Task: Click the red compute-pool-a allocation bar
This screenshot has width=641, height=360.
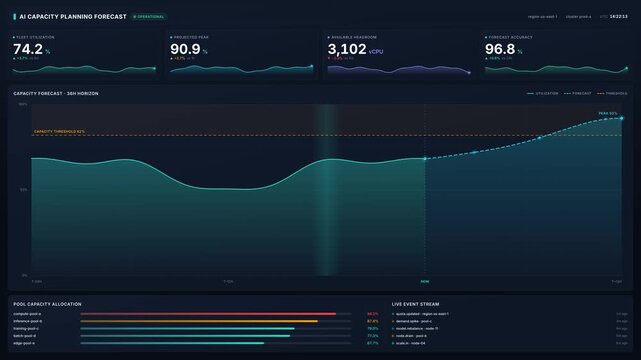Action: point(208,314)
